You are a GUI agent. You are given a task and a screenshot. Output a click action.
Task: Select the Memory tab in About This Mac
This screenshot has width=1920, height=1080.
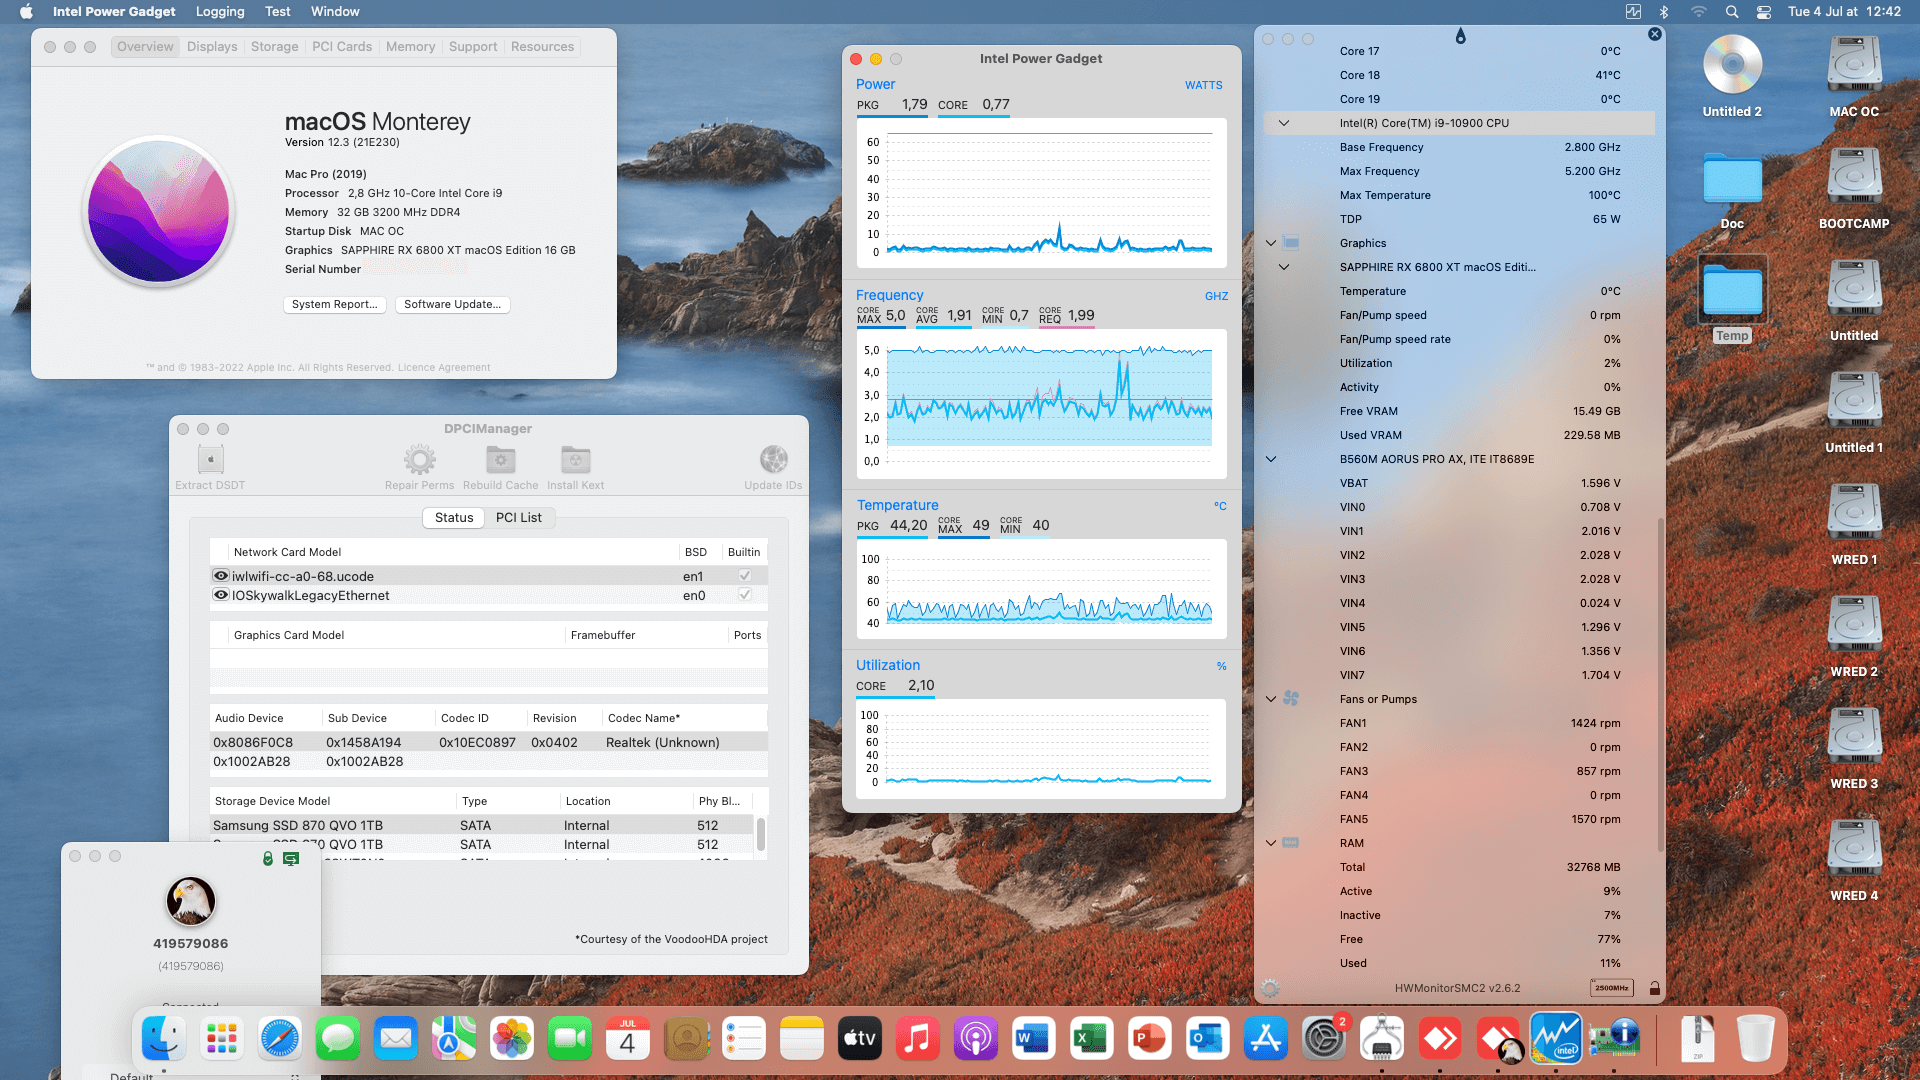click(x=410, y=47)
